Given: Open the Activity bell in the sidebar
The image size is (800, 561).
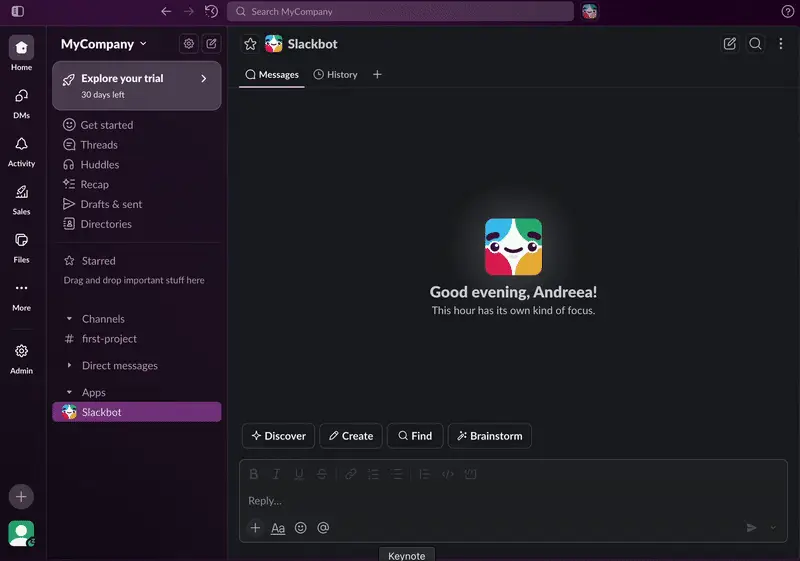Looking at the screenshot, I should (21, 150).
